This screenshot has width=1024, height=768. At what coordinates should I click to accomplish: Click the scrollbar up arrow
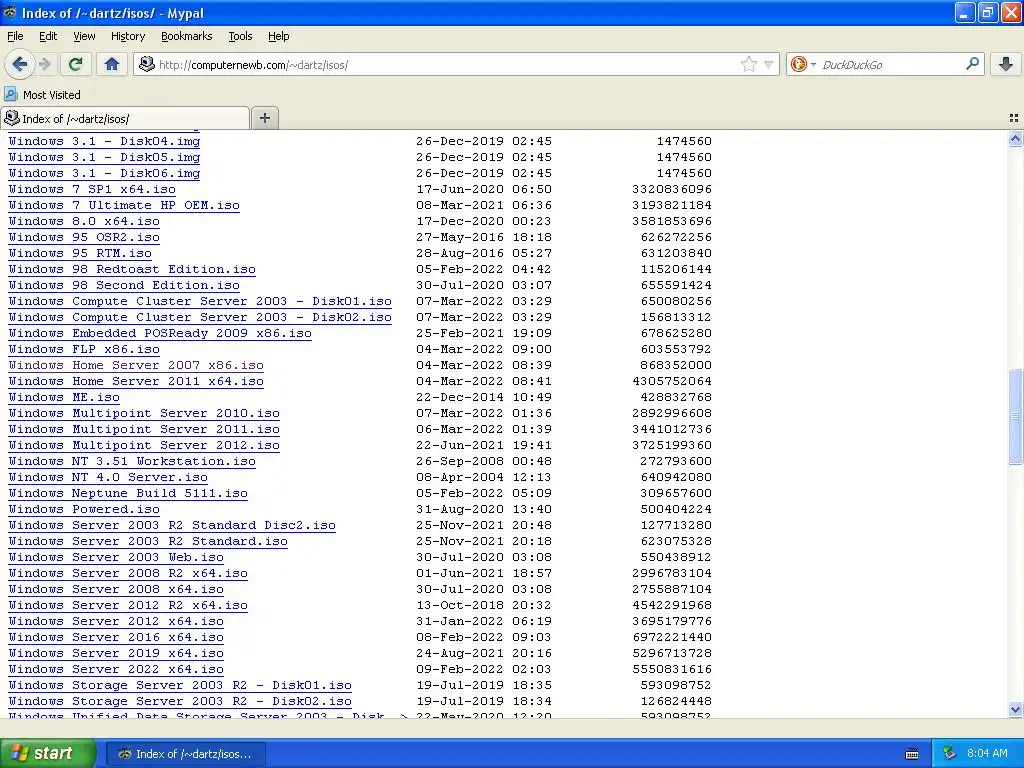1015,138
